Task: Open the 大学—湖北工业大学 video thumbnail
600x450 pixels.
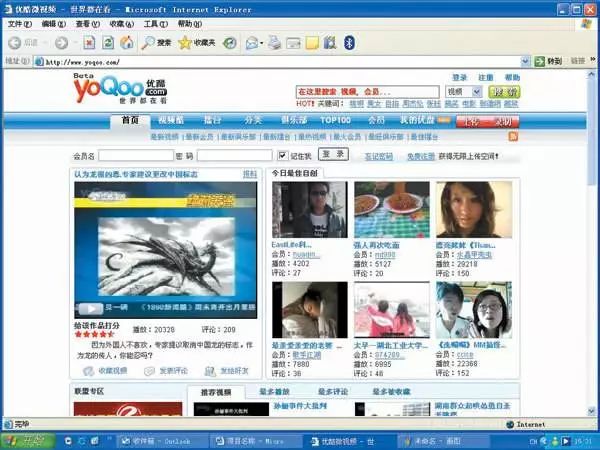Action: pos(392,310)
